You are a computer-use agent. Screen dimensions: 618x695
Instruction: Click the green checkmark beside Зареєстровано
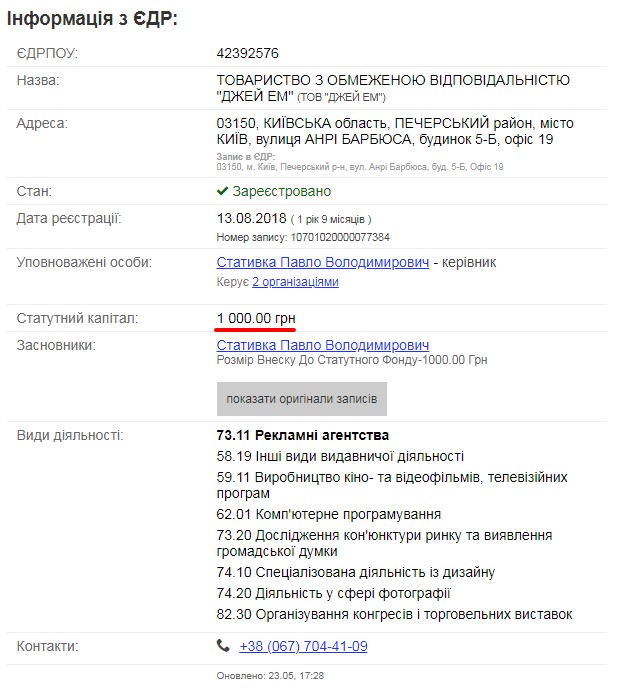pyautogui.click(x=223, y=191)
